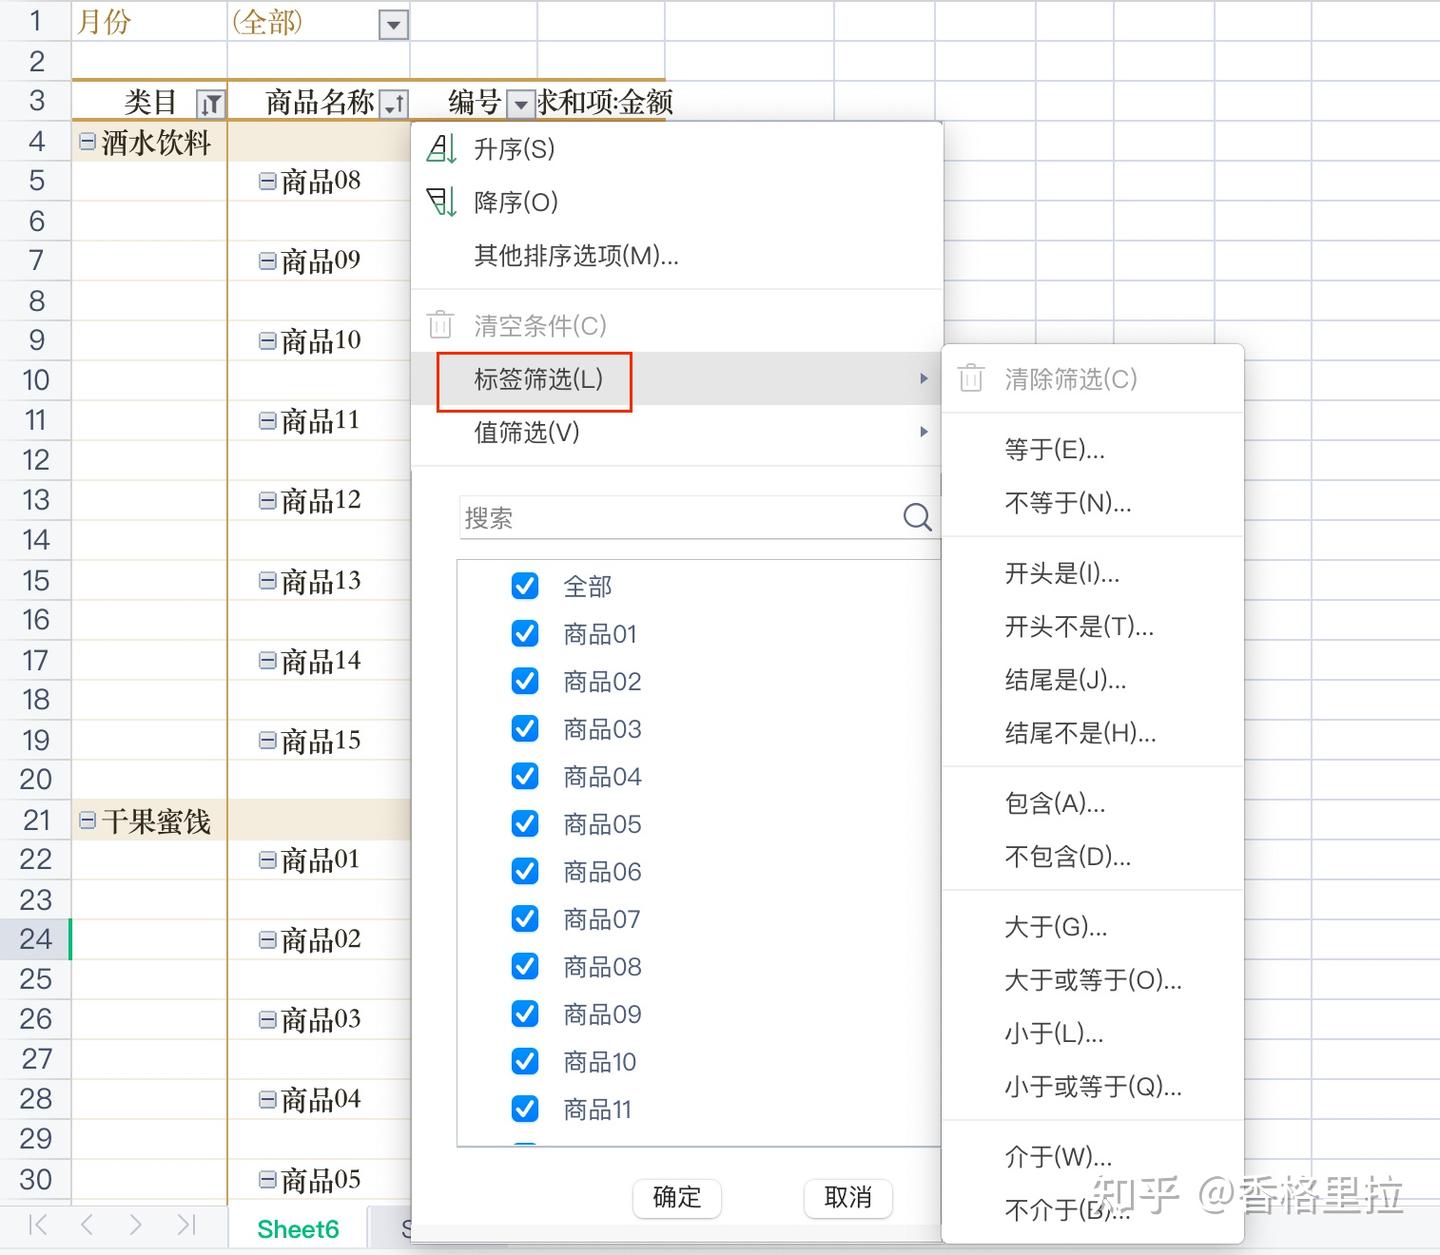Click the ascending sort icon
This screenshot has width=1440, height=1255.
click(x=441, y=149)
